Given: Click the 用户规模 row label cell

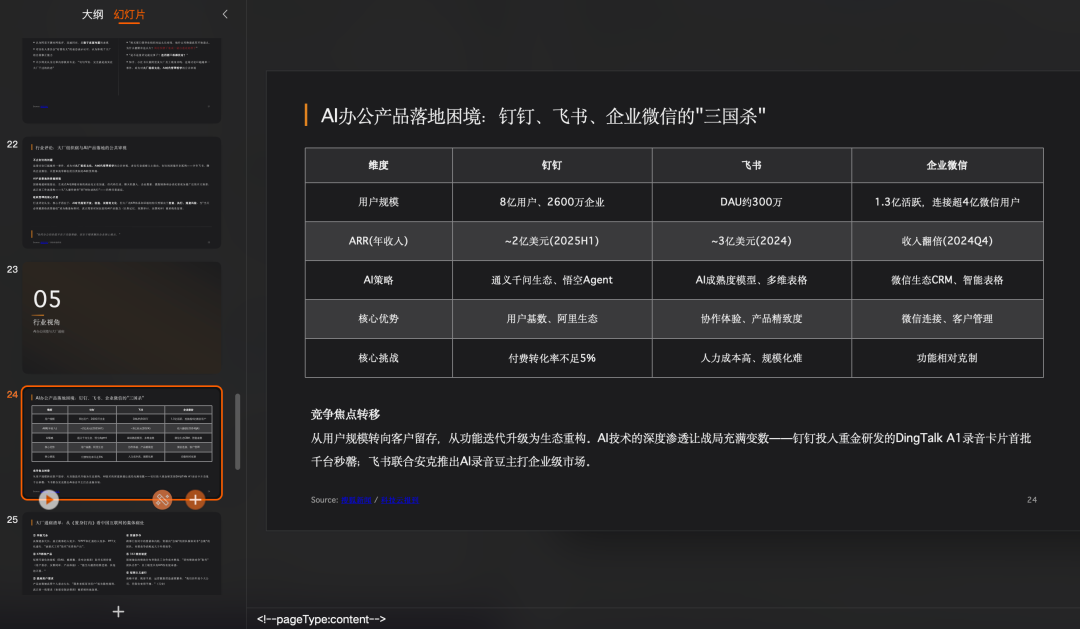Looking at the screenshot, I should [x=379, y=202].
